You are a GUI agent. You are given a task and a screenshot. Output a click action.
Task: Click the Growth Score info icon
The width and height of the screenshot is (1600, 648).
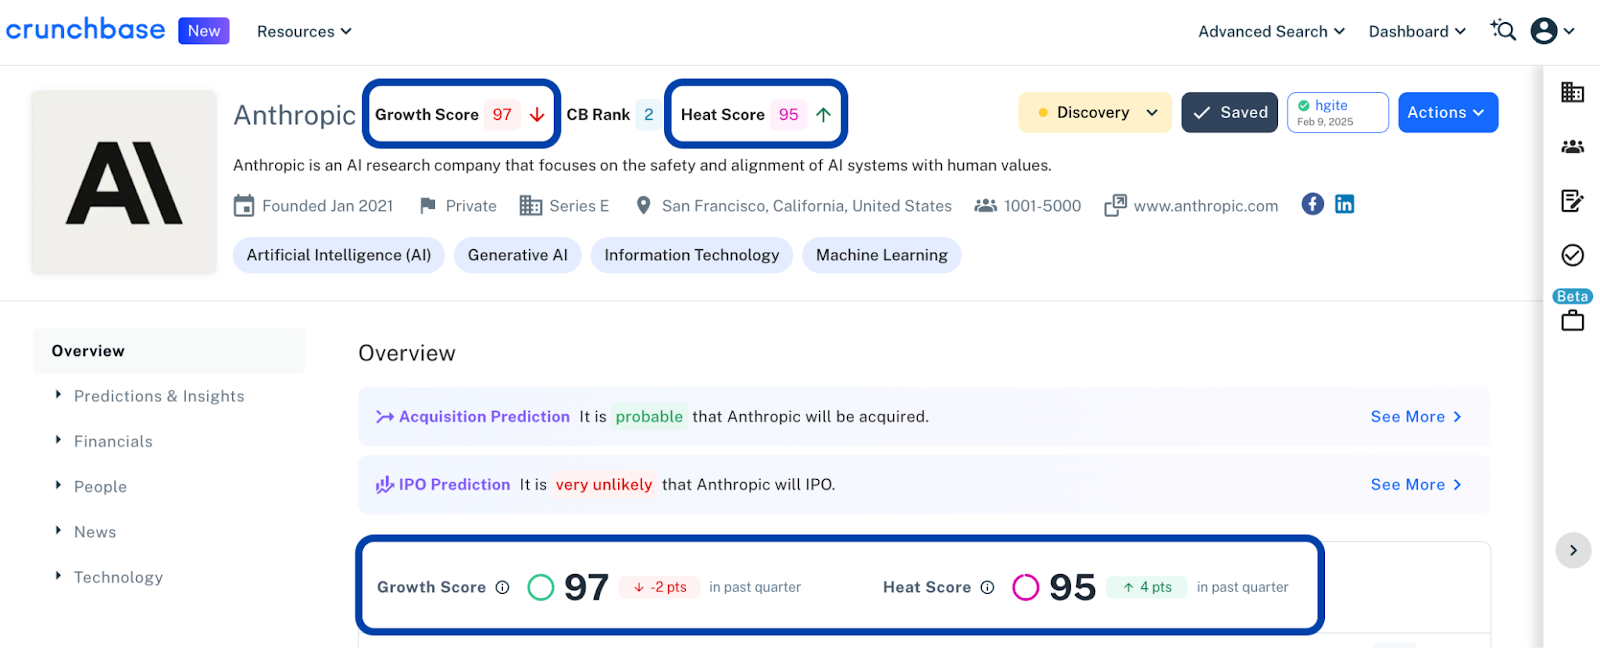pyautogui.click(x=503, y=588)
